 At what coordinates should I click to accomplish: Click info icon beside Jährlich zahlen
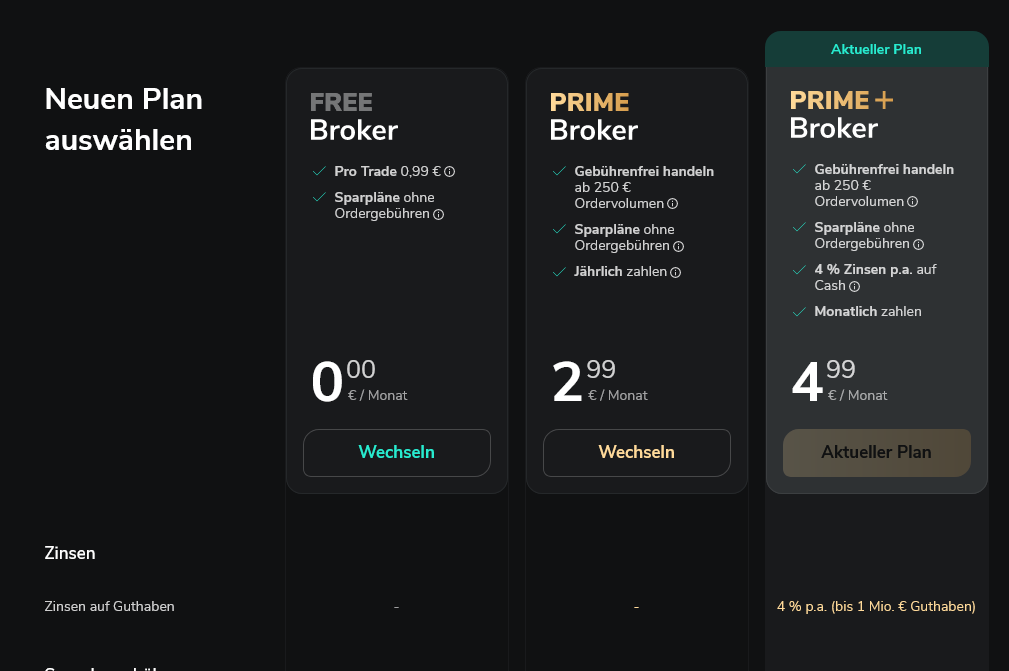pyautogui.click(x=675, y=272)
